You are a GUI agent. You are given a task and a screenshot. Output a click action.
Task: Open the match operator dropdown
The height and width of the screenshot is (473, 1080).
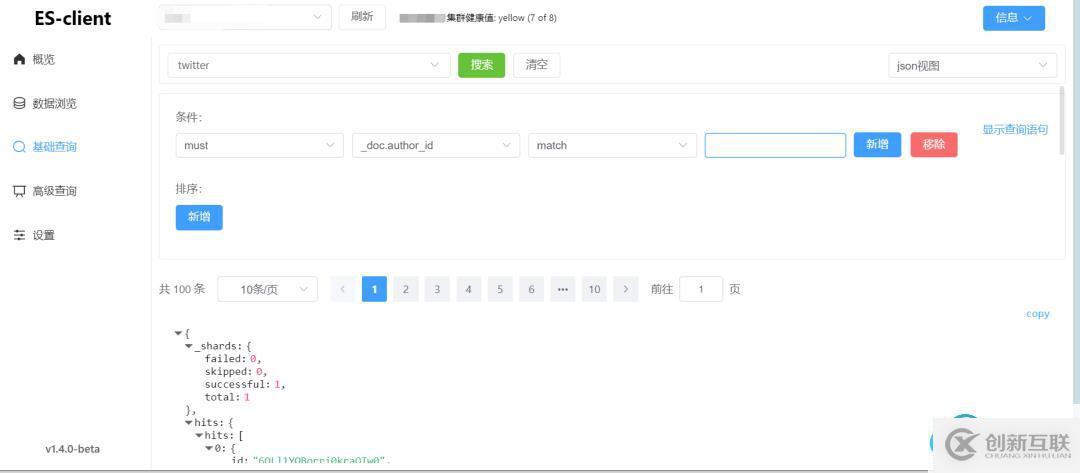coord(612,145)
